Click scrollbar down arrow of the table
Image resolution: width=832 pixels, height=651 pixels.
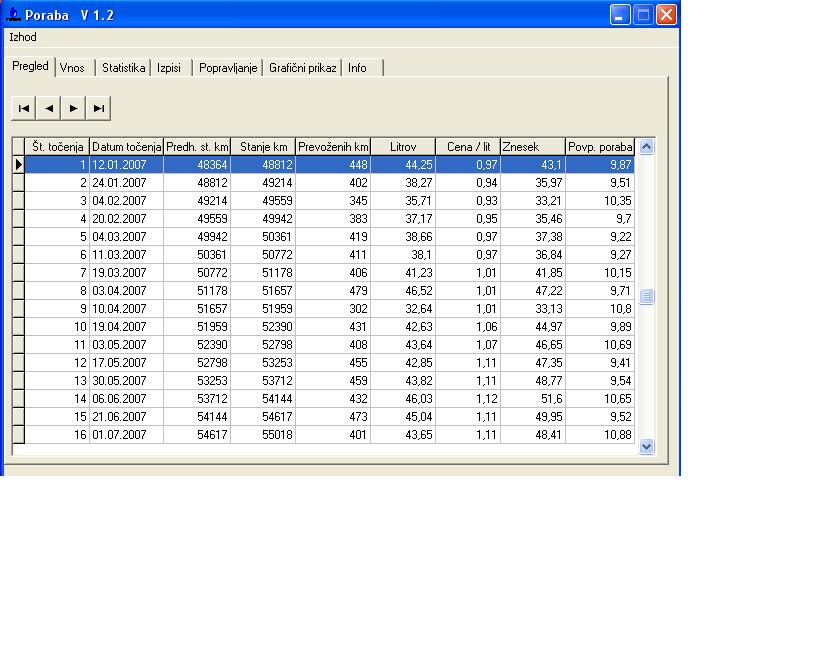tap(646, 447)
